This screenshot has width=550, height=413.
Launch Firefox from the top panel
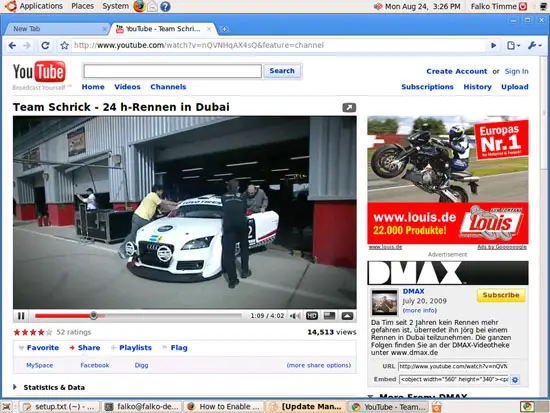click(x=139, y=6)
